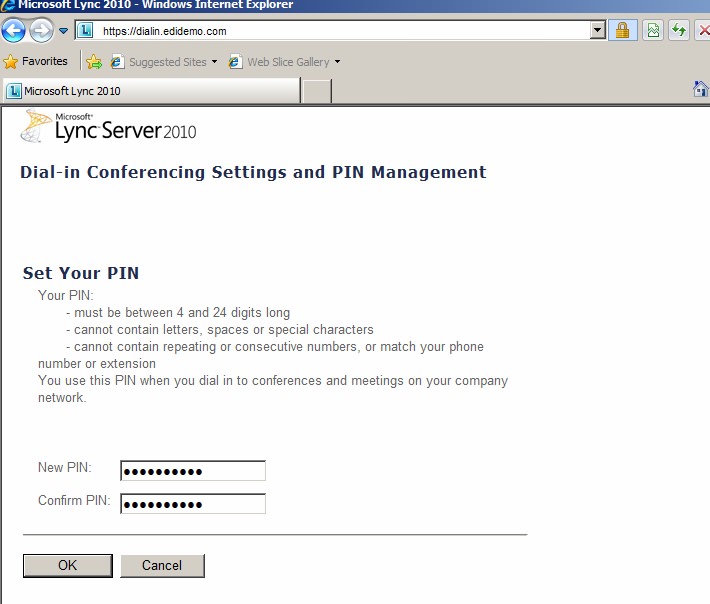Click the Lync site icon in address bar
This screenshot has height=604, width=710.
coord(85,31)
